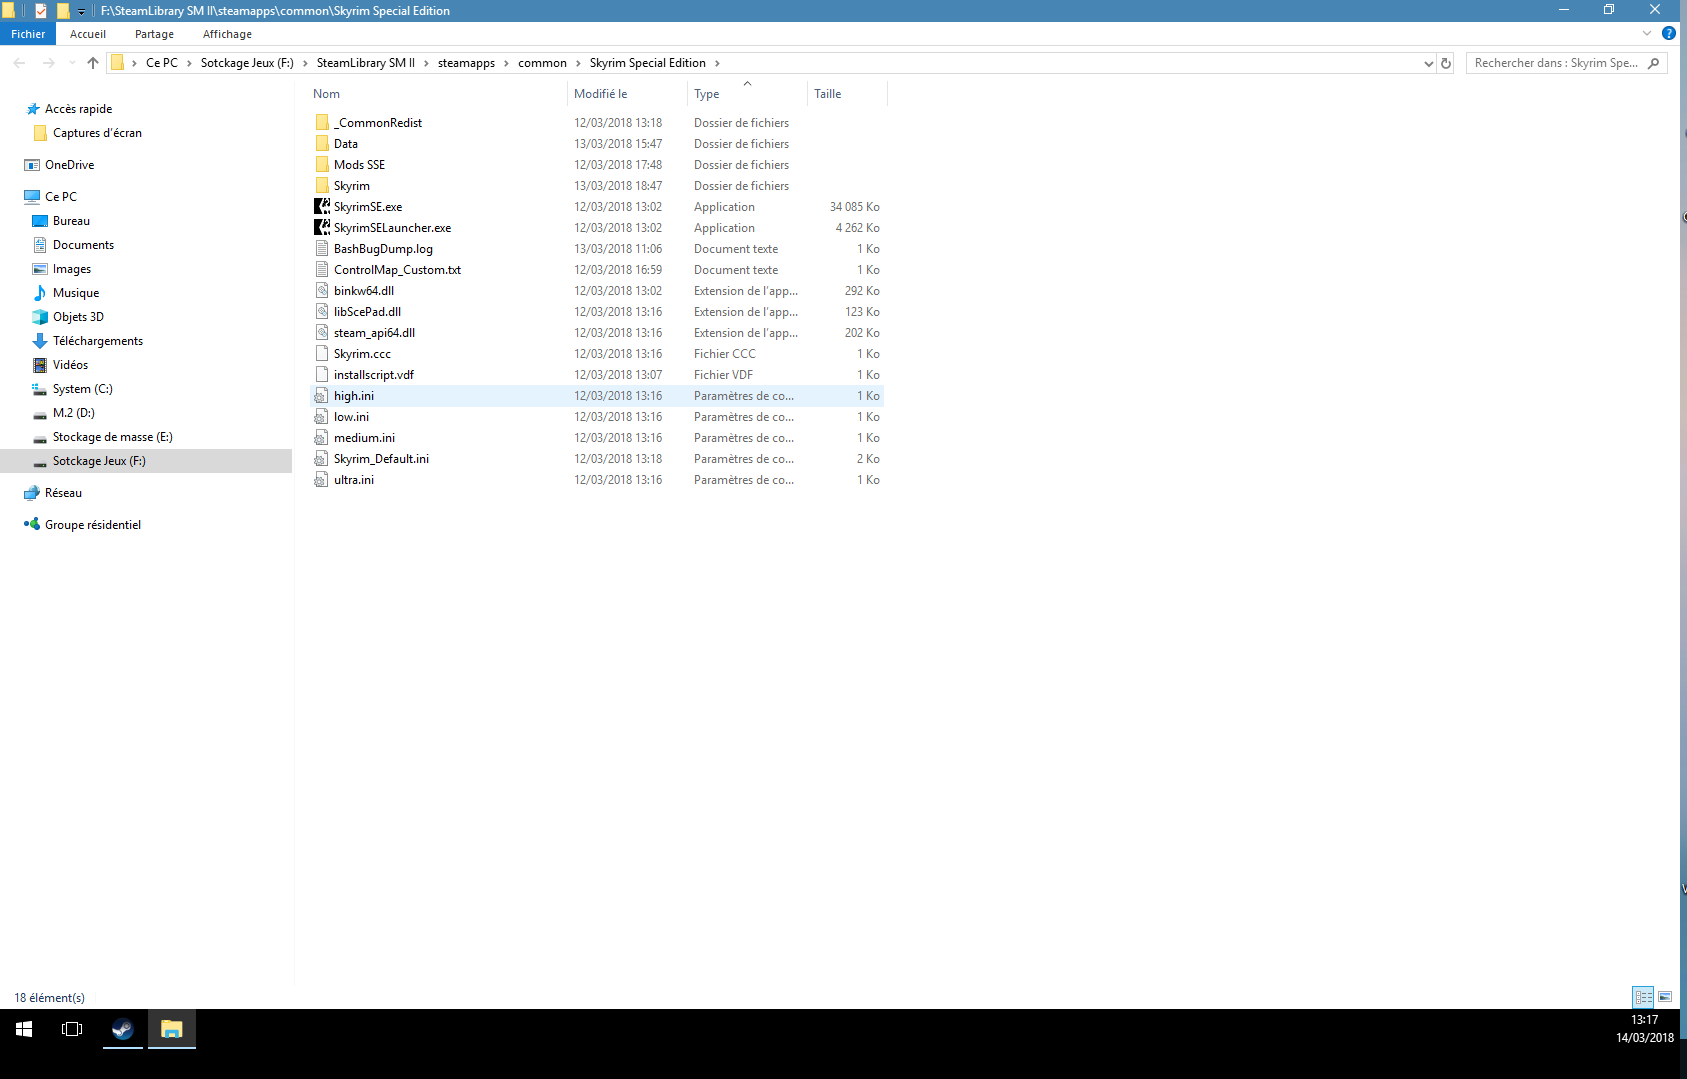Expand the ribbon with the chevron
1687x1079 pixels.
[1647, 33]
